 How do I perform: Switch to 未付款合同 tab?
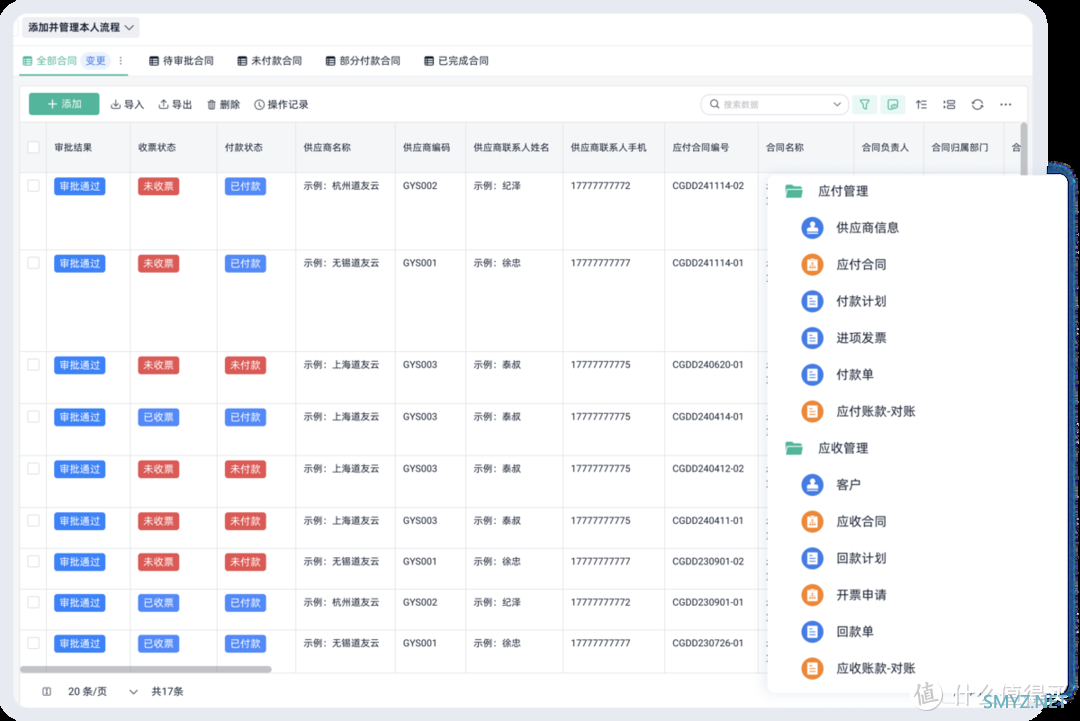pyautogui.click(x=269, y=61)
